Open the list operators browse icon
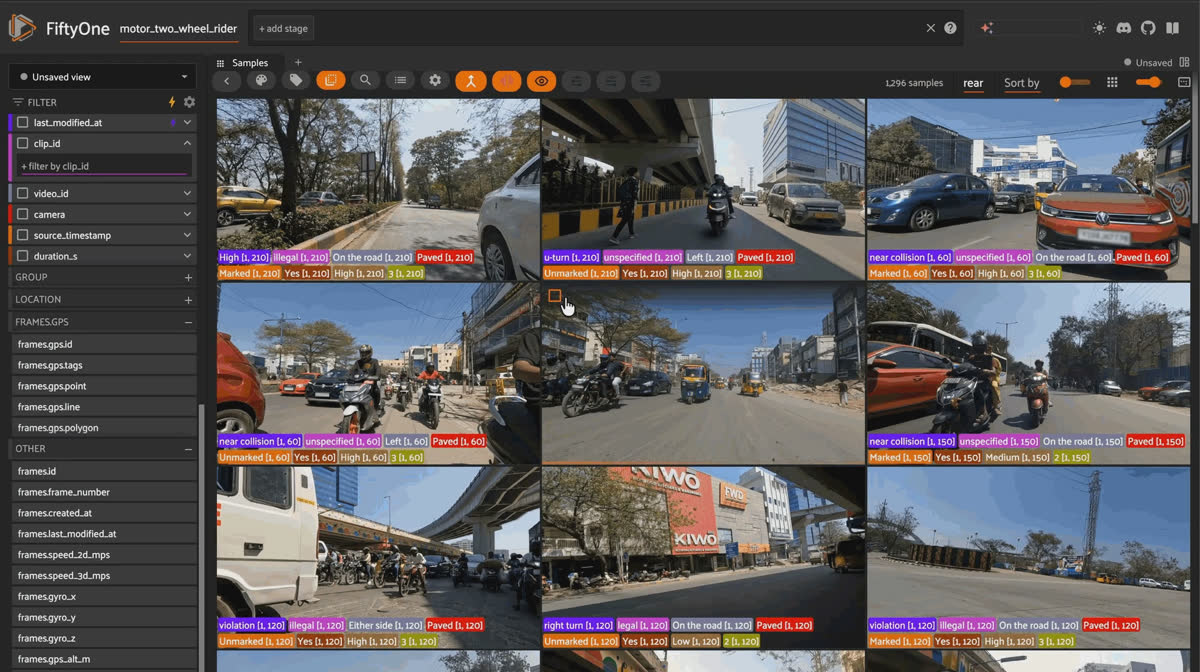This screenshot has height=672, width=1200. [x=400, y=81]
